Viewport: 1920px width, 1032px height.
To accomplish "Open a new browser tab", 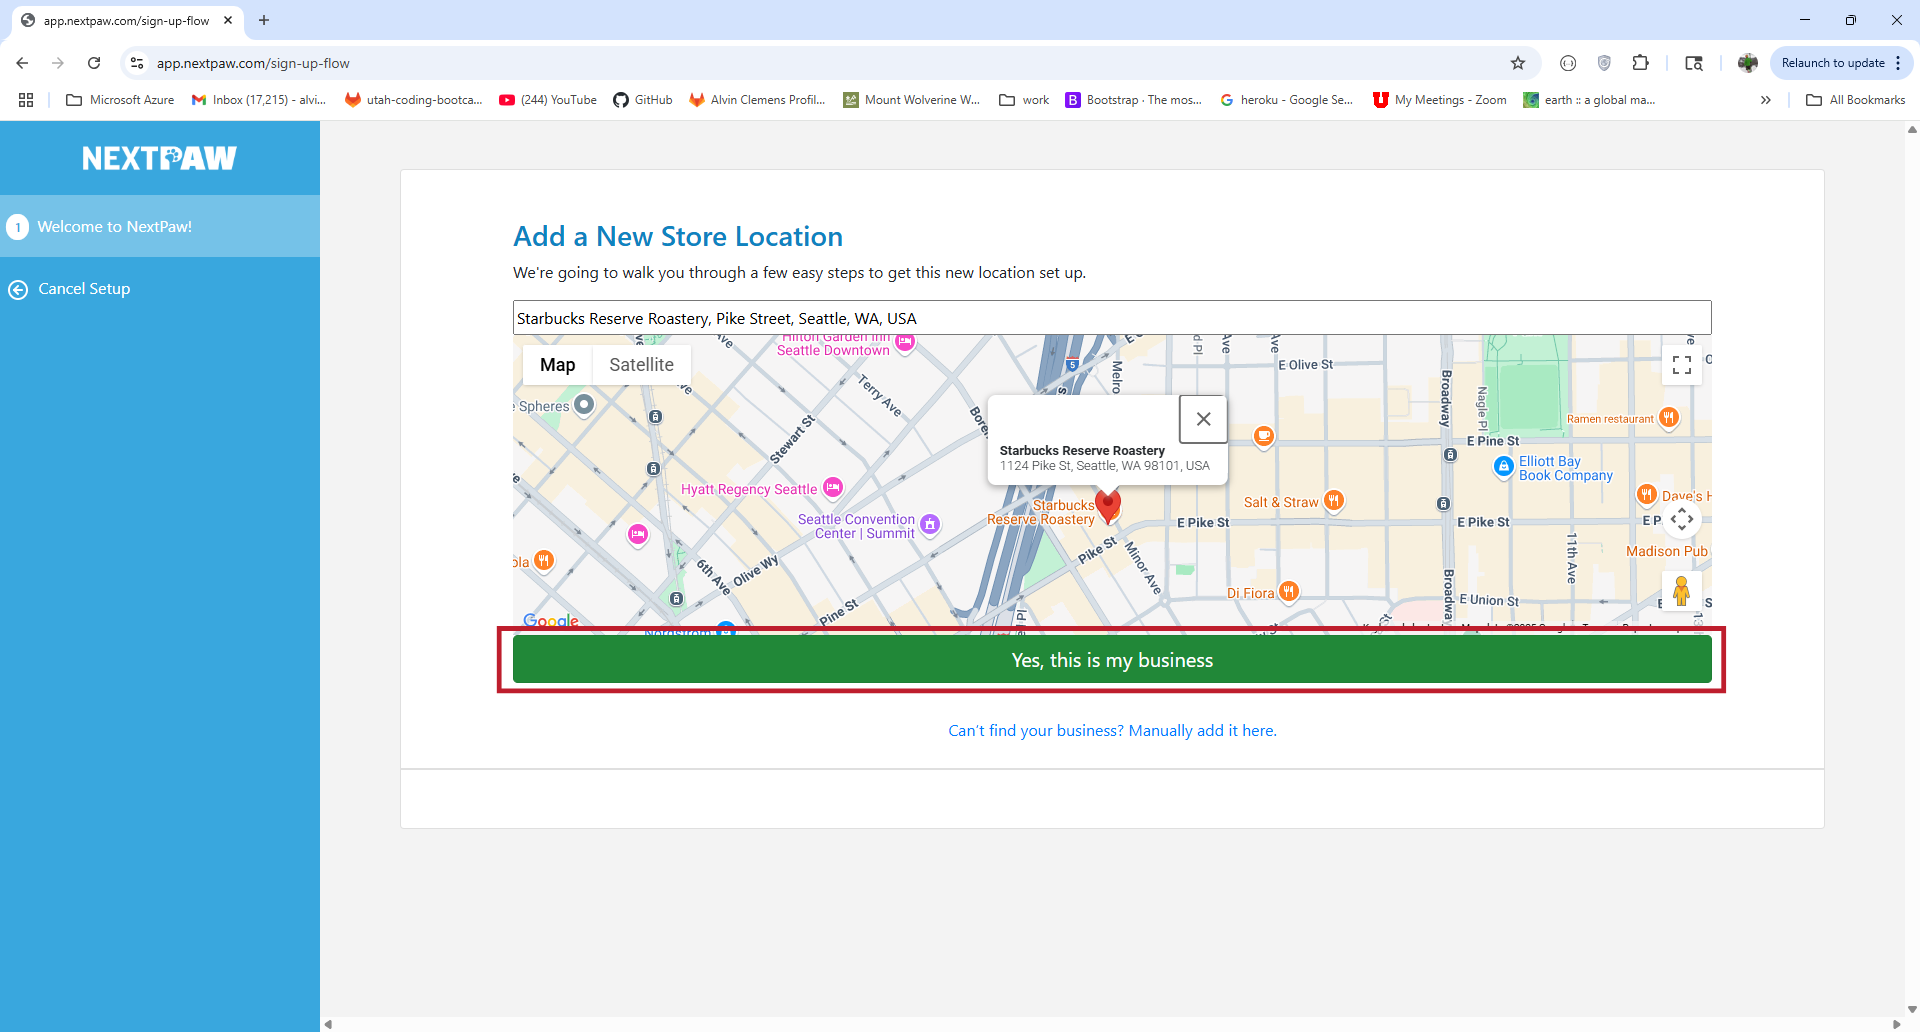I will 264,20.
